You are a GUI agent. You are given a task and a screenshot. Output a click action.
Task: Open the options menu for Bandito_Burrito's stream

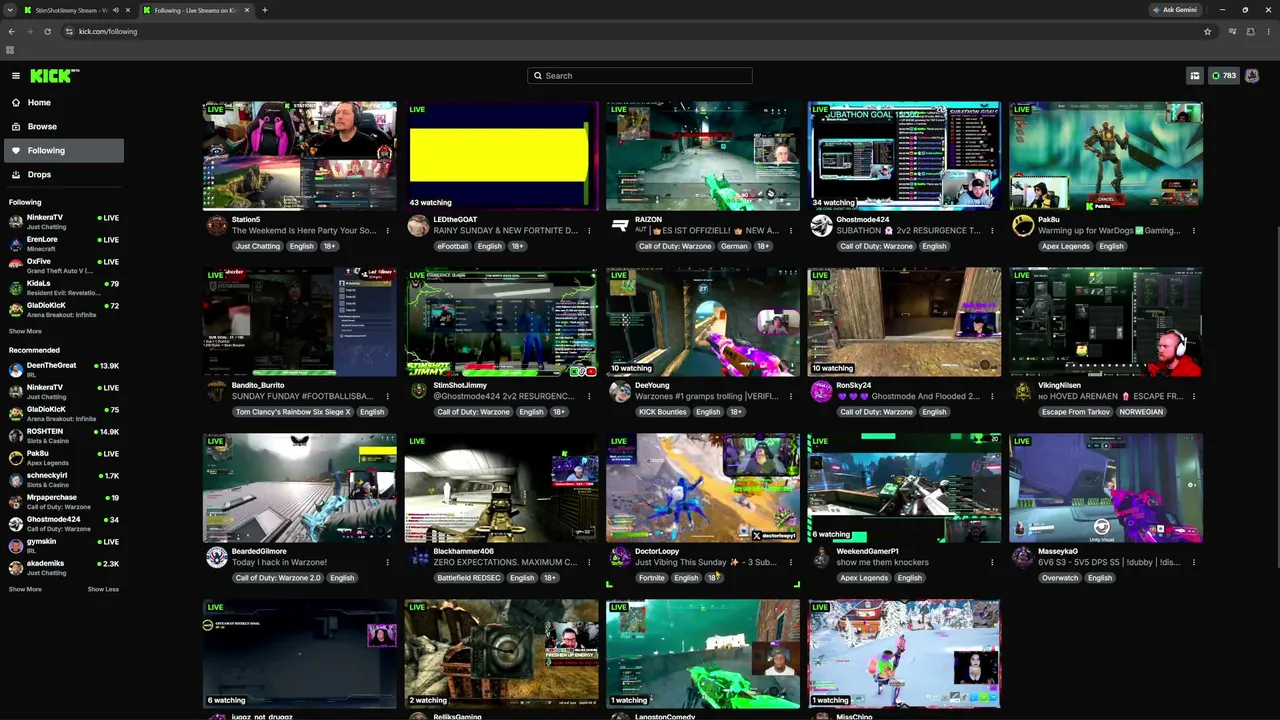point(388,397)
